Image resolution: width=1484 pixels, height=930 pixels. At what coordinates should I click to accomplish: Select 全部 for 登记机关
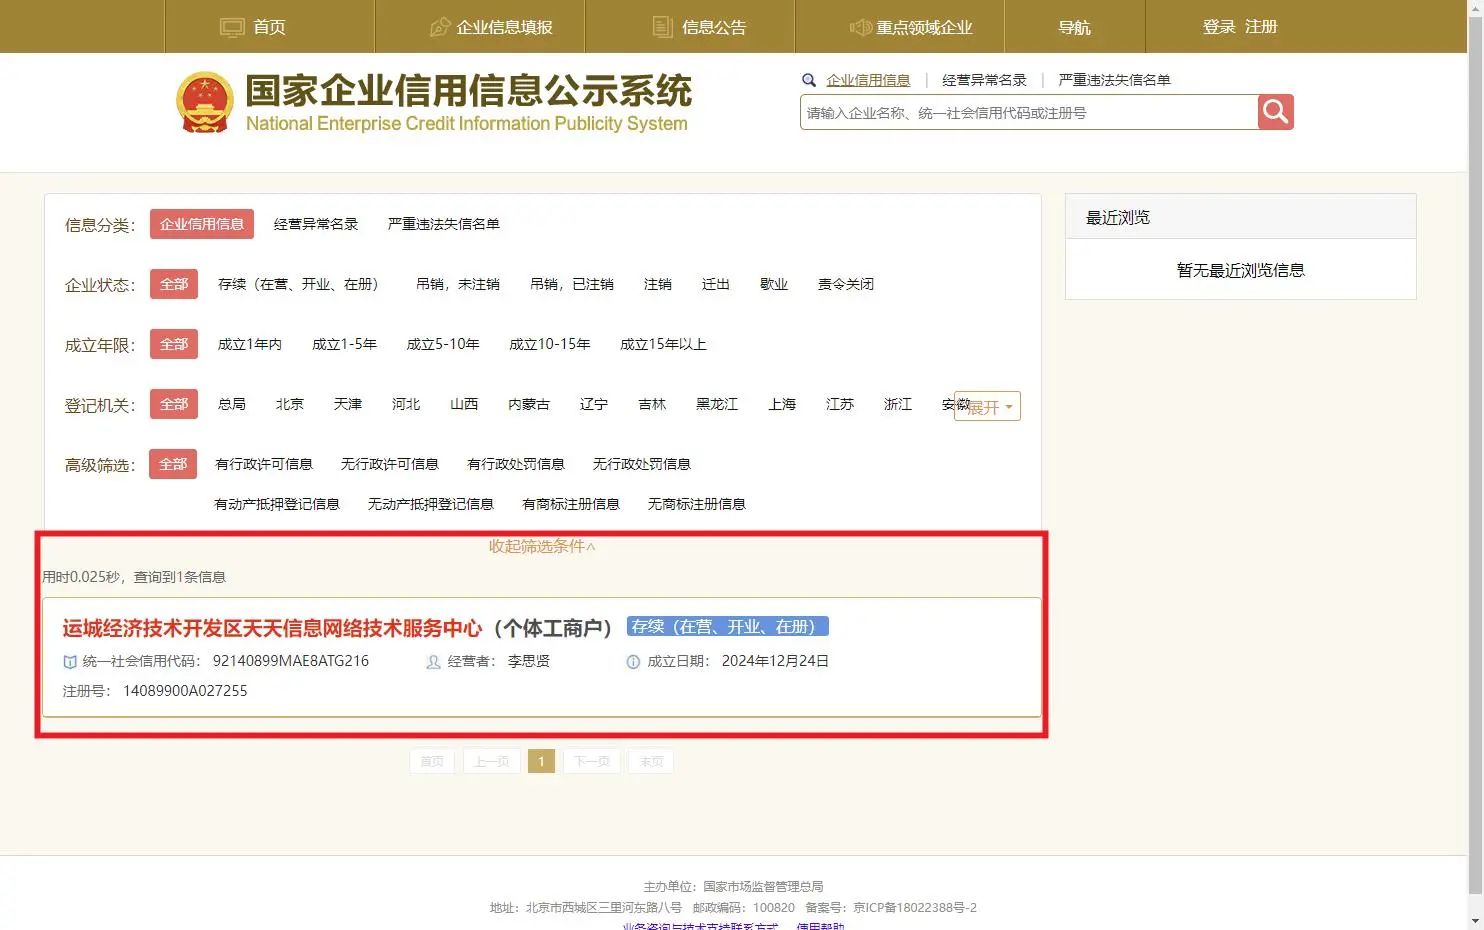point(174,404)
